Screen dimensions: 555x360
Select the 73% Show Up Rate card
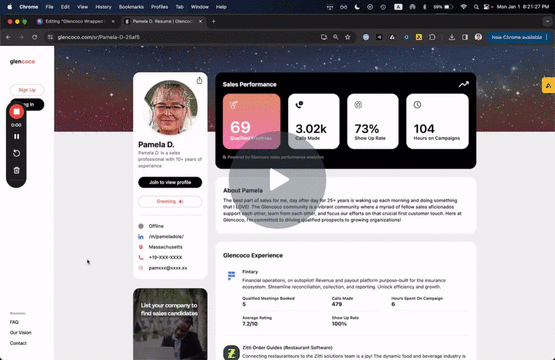tap(373, 121)
